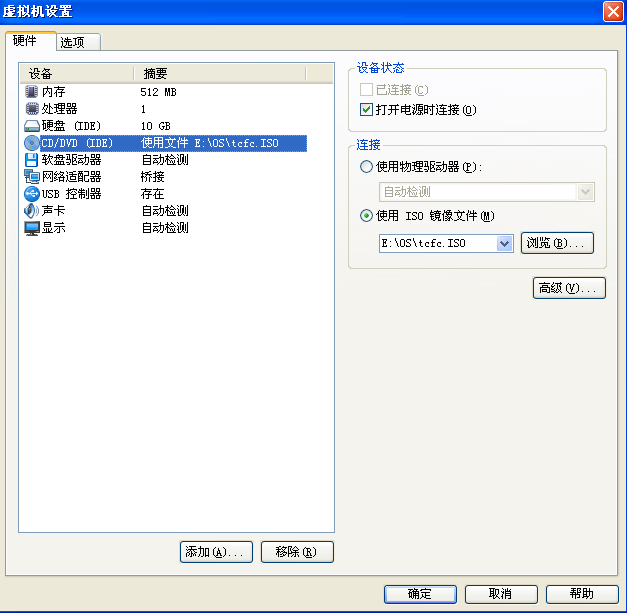Close the 虚拟机设置 dialog window
The height and width of the screenshot is (613, 627).
[x=613, y=12]
